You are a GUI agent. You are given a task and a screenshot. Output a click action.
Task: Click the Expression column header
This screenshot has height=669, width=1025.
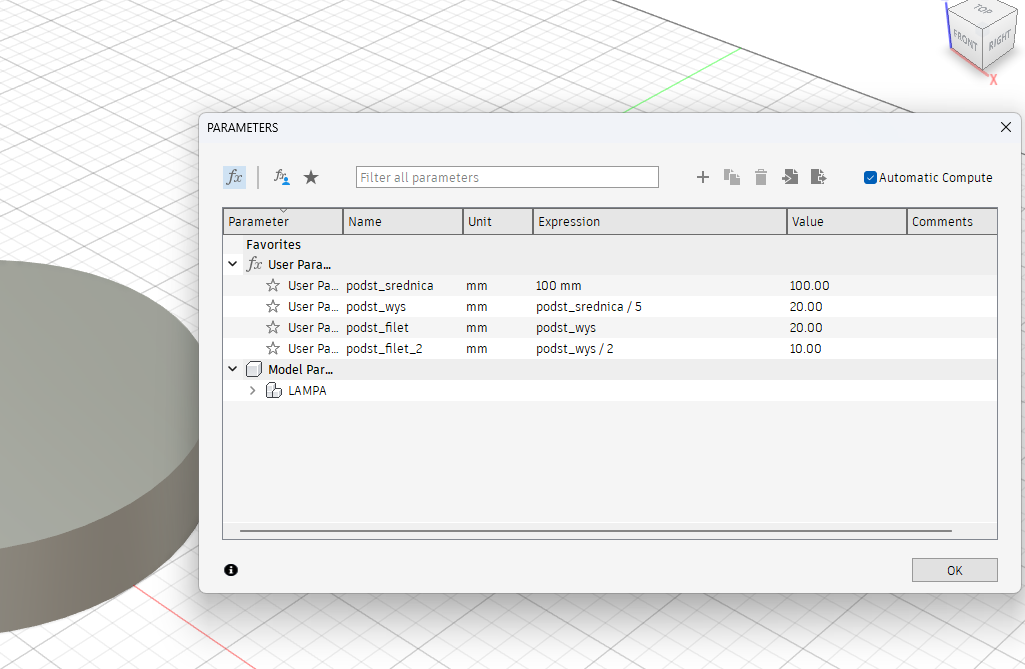tap(660, 222)
